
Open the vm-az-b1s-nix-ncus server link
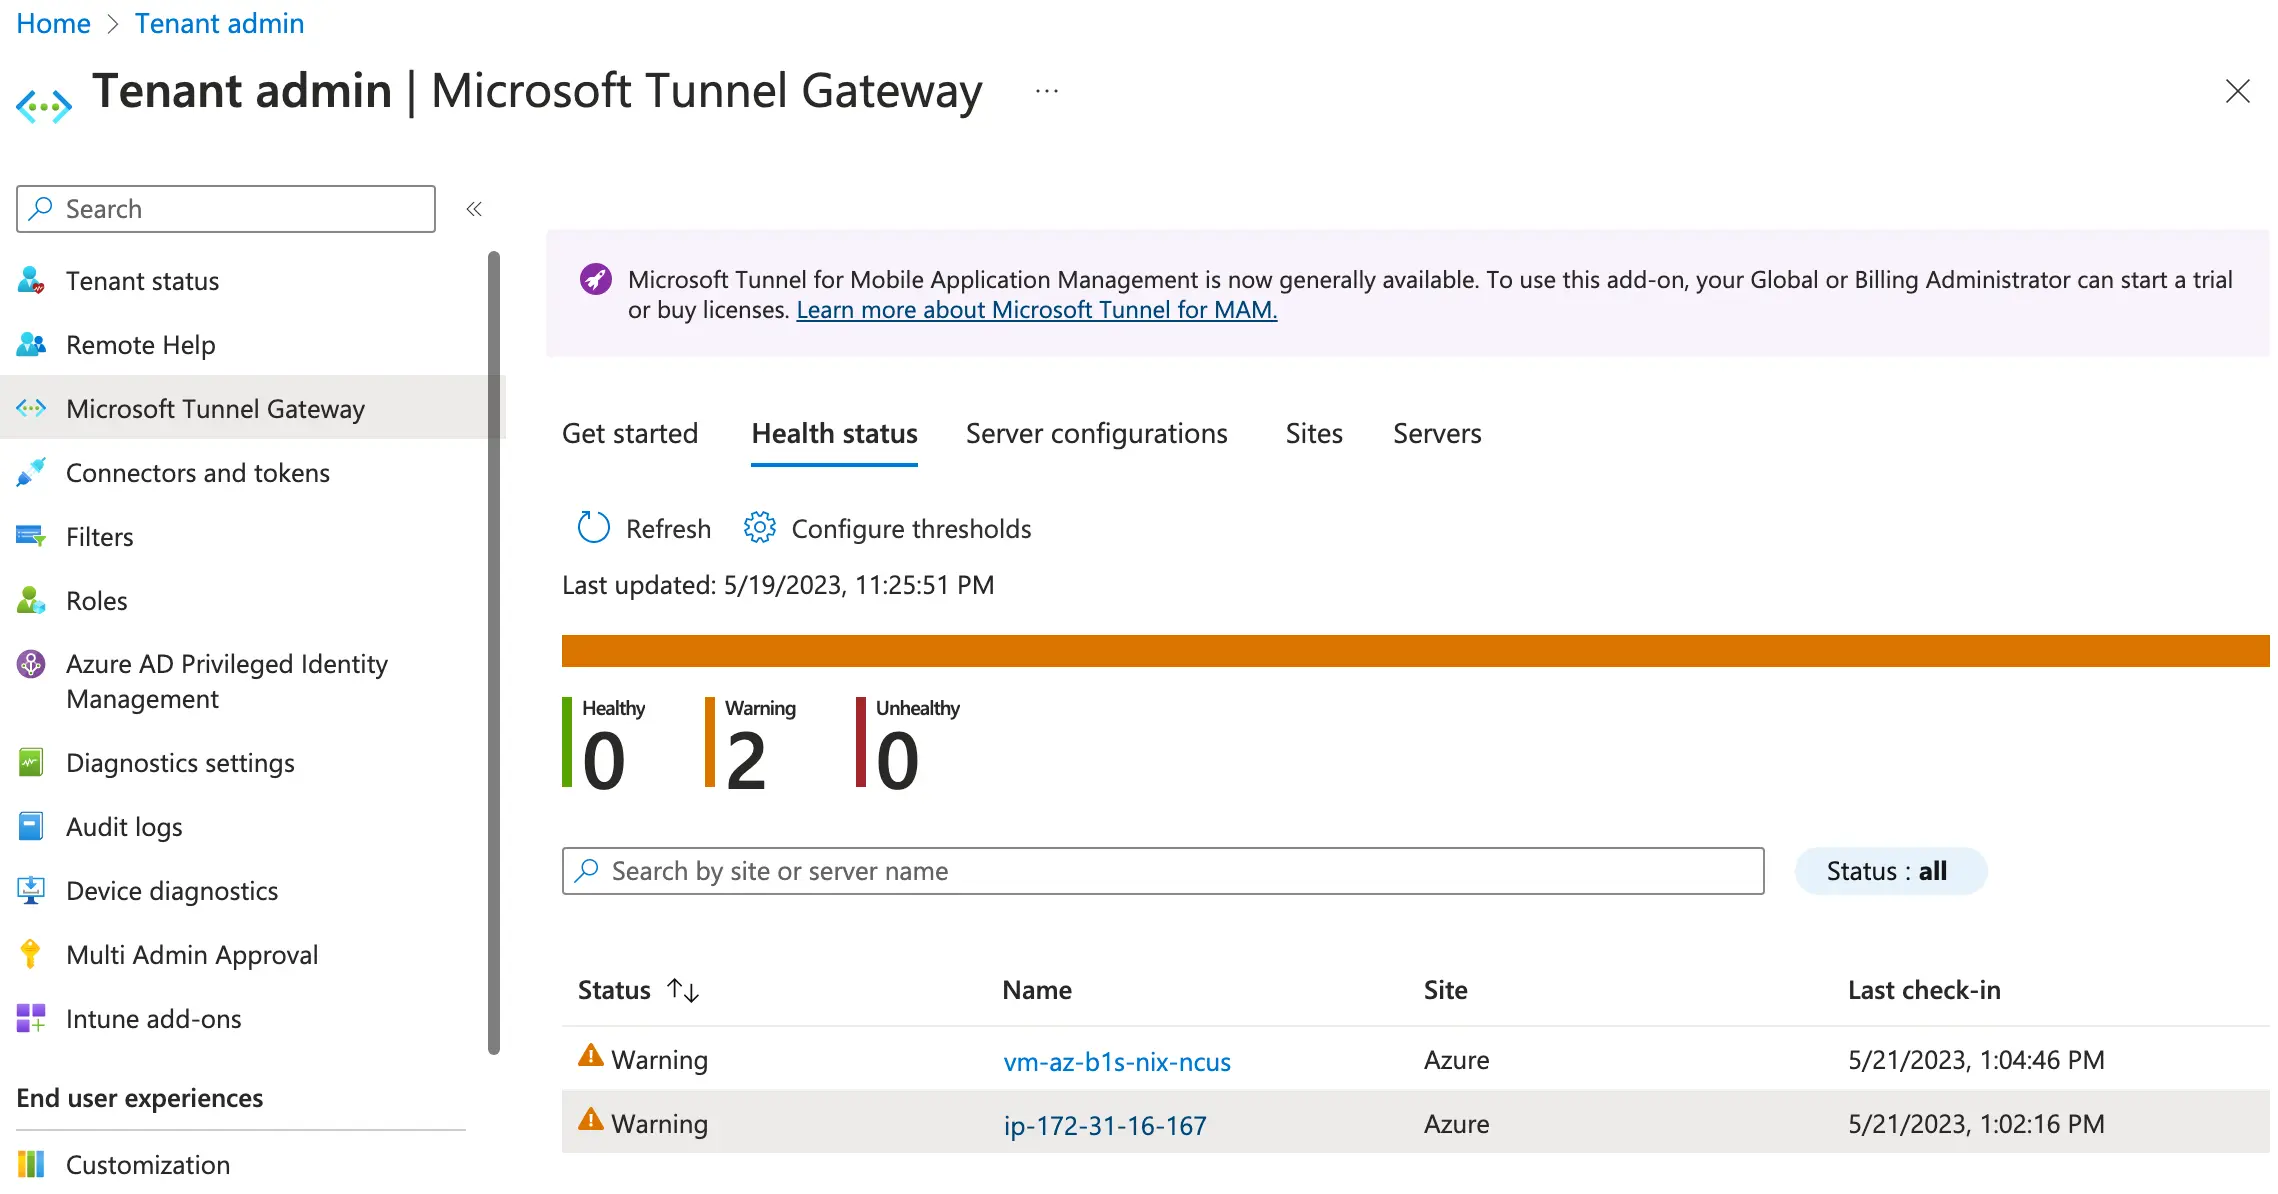[1116, 1062]
